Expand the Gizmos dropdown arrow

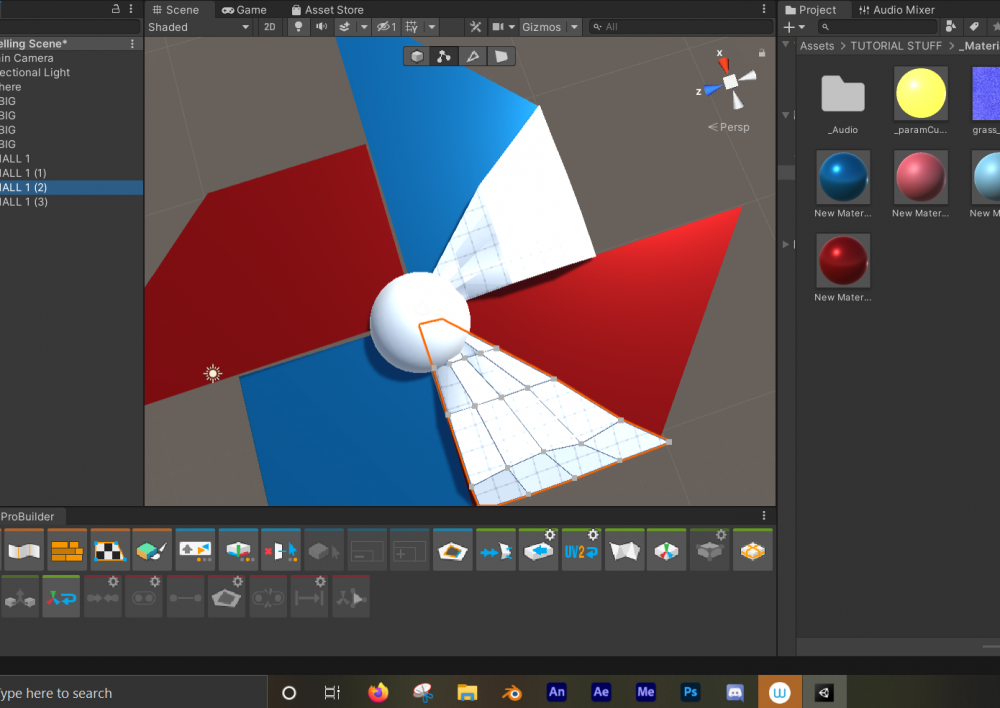[x=574, y=27]
